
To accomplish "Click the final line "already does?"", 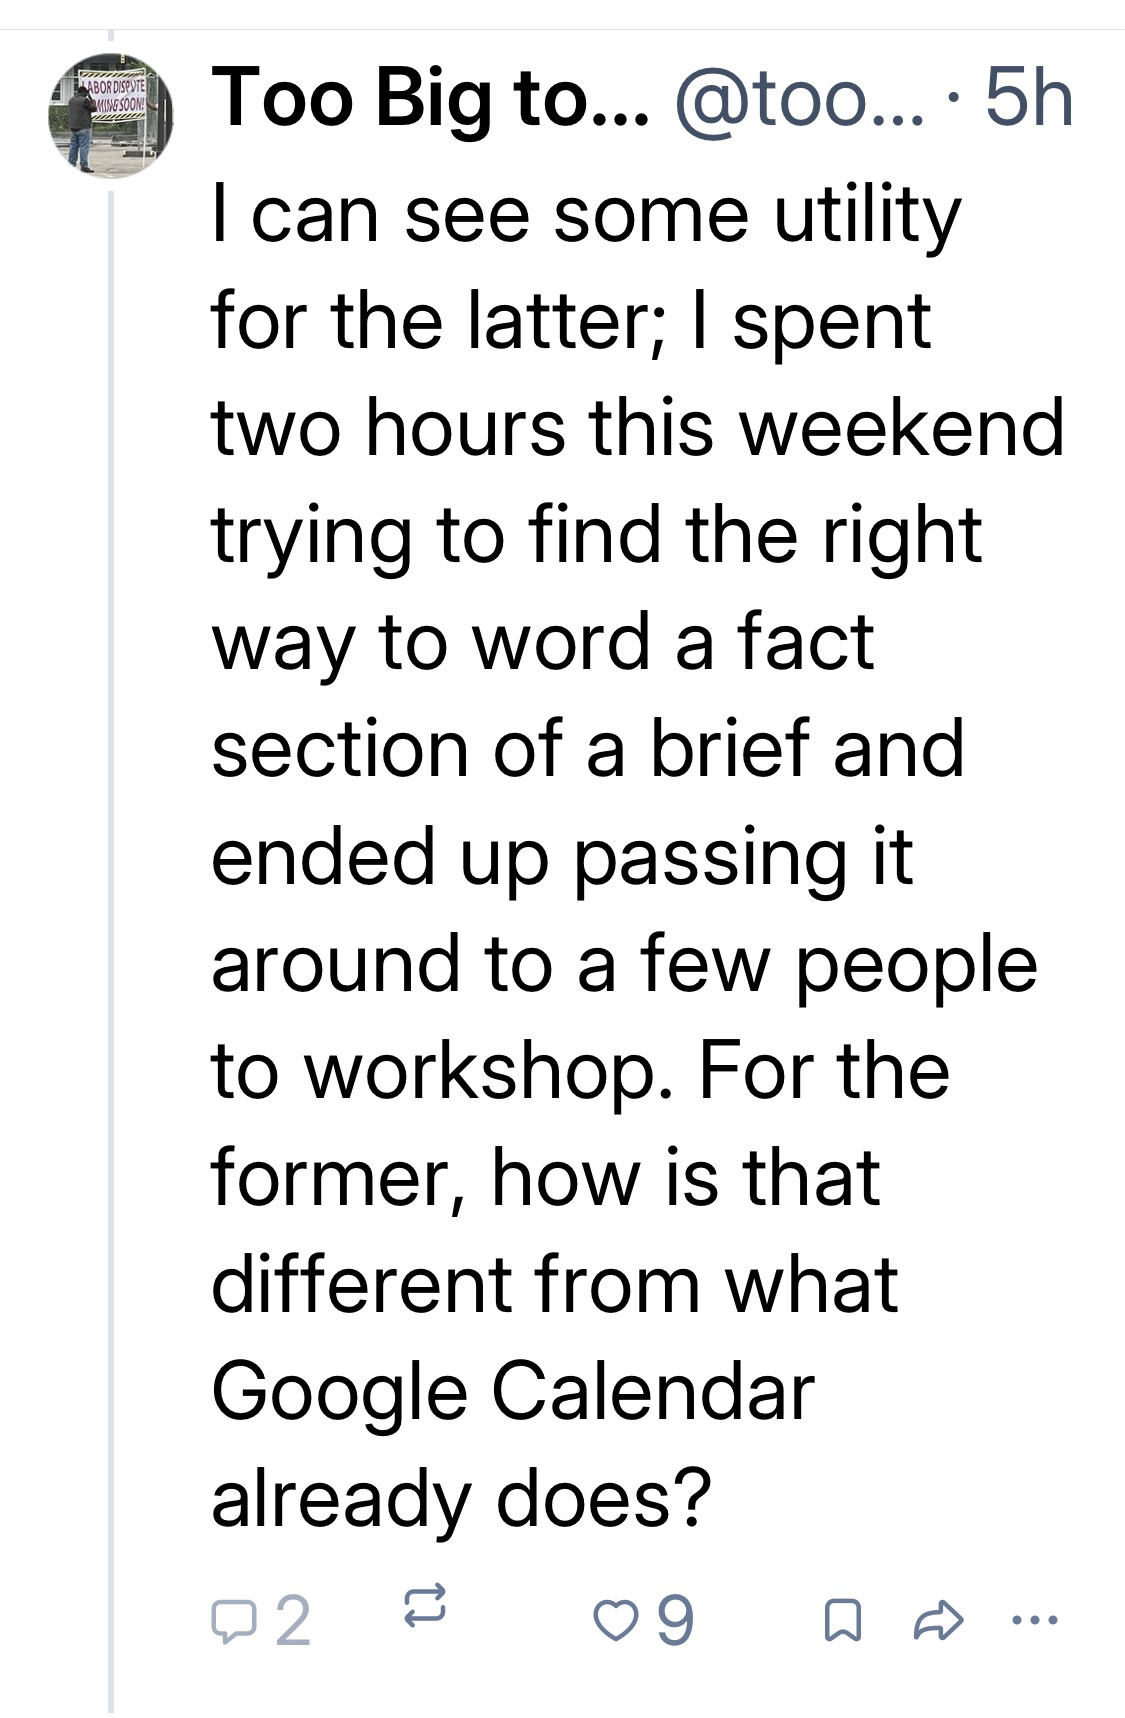I will pyautogui.click(x=461, y=1499).
